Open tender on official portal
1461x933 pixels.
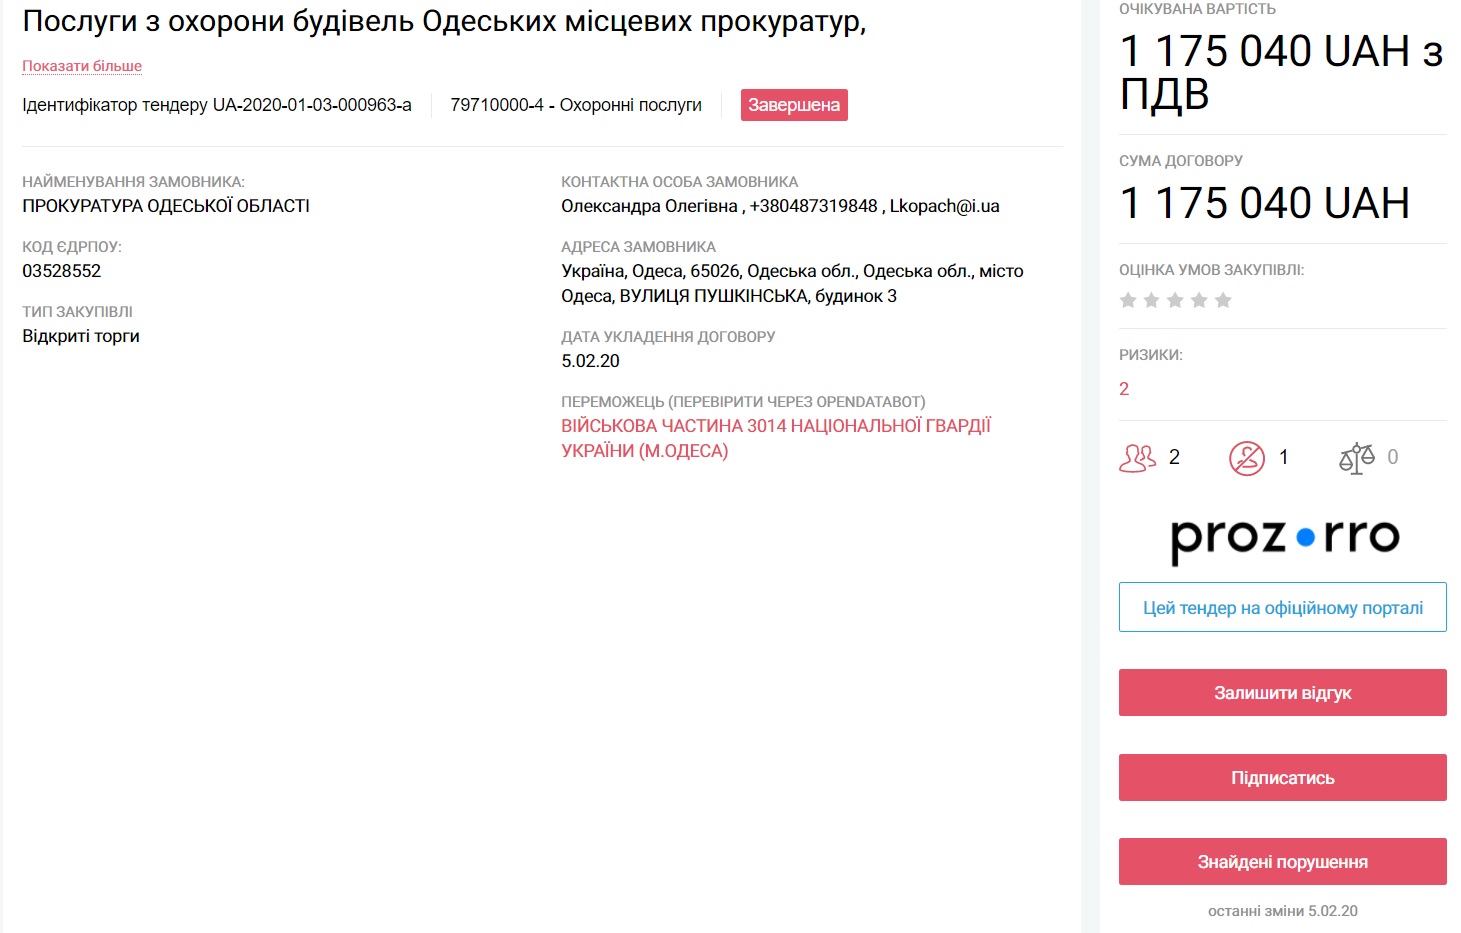coord(1283,607)
